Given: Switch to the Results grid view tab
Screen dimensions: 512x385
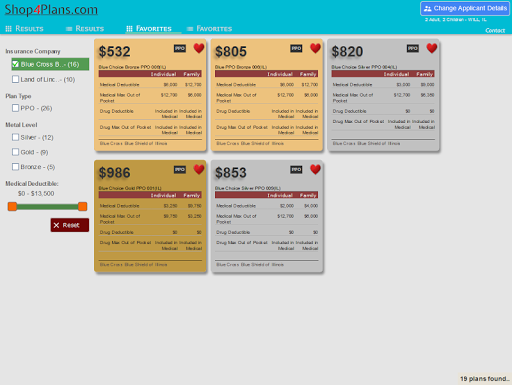Looking at the screenshot, I should tap(25, 29).
